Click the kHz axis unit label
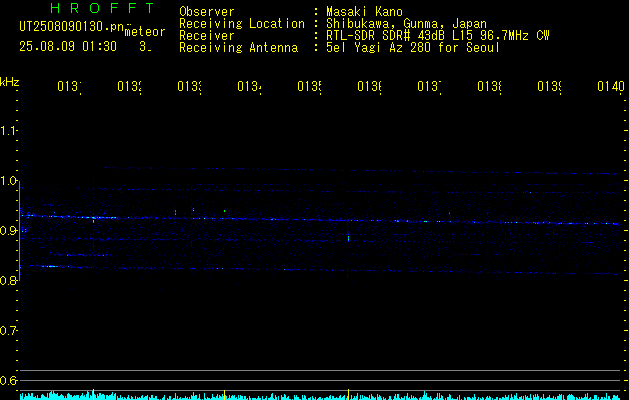This screenshot has height=400, width=629. pyautogui.click(x=9, y=82)
